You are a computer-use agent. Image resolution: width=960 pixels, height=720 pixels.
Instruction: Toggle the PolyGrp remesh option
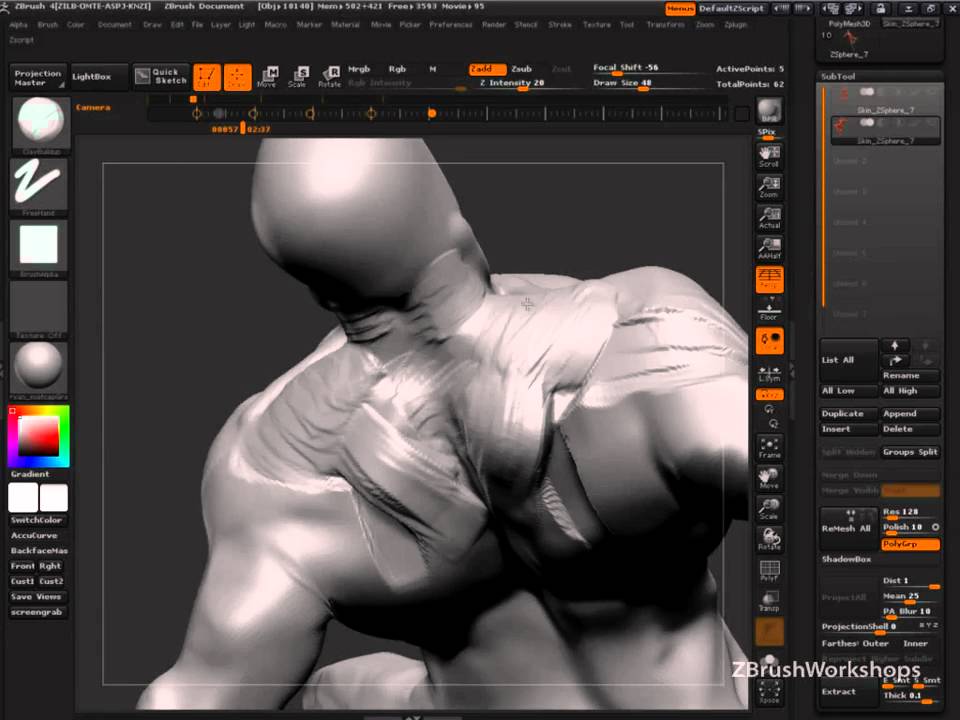[910, 544]
